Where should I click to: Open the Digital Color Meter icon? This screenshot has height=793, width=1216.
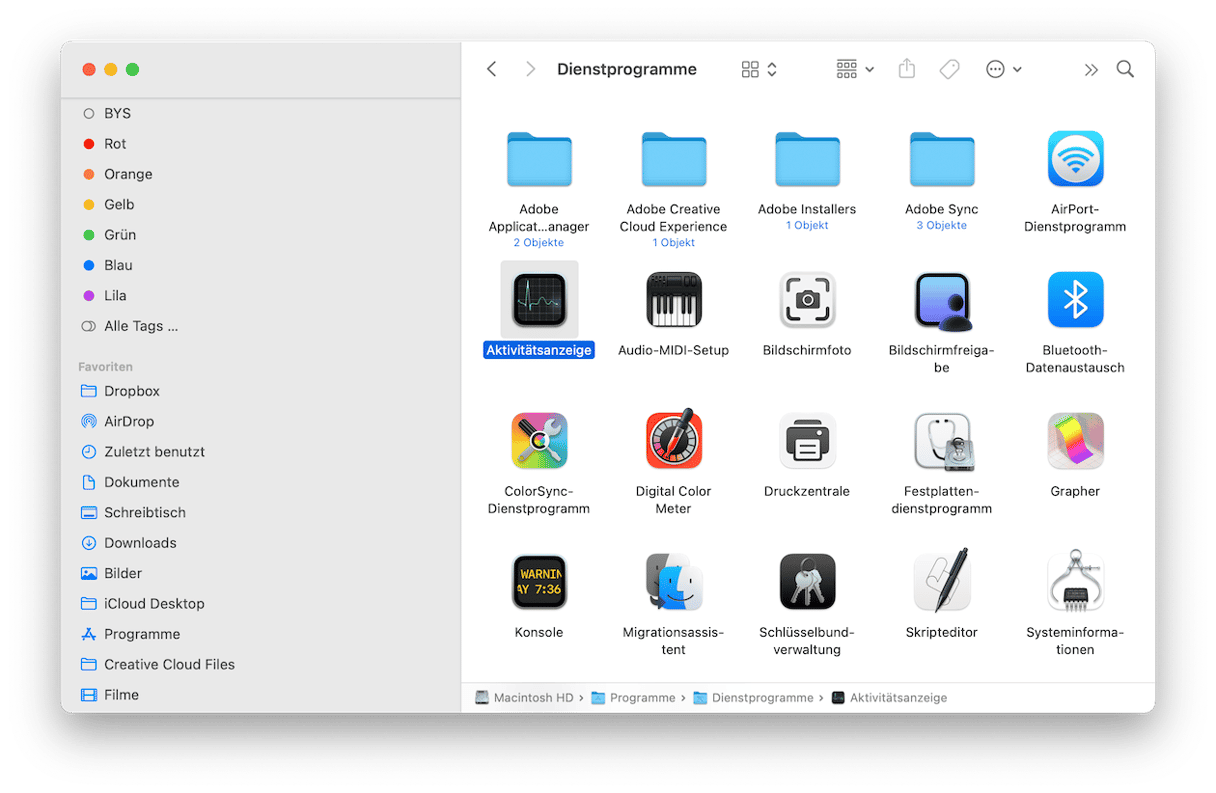tap(674, 441)
